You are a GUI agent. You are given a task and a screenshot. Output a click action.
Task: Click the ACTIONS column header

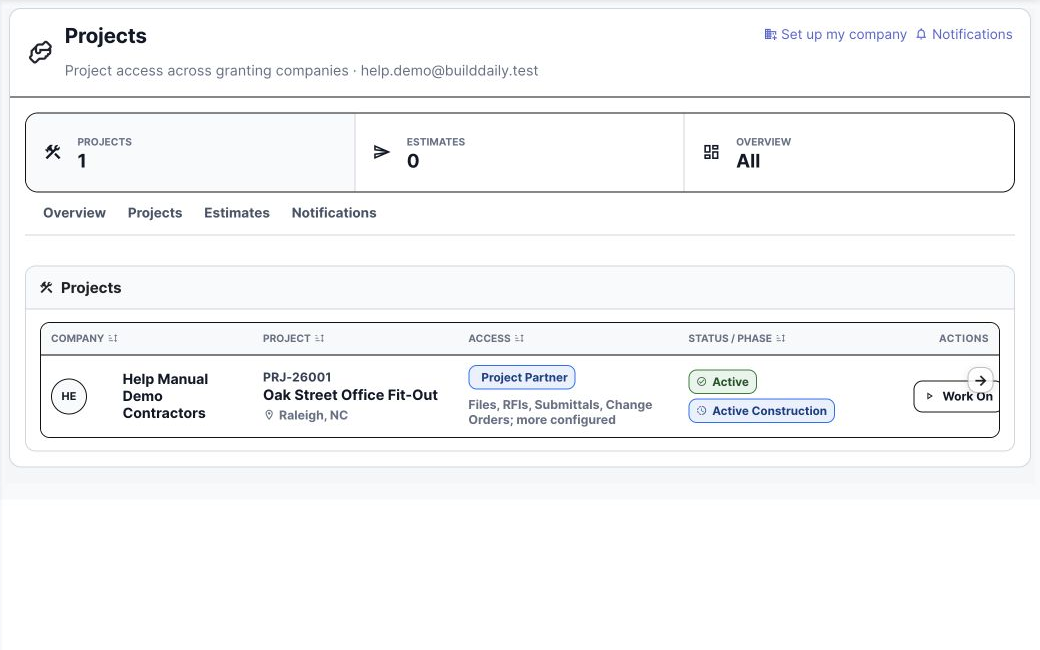(x=964, y=338)
